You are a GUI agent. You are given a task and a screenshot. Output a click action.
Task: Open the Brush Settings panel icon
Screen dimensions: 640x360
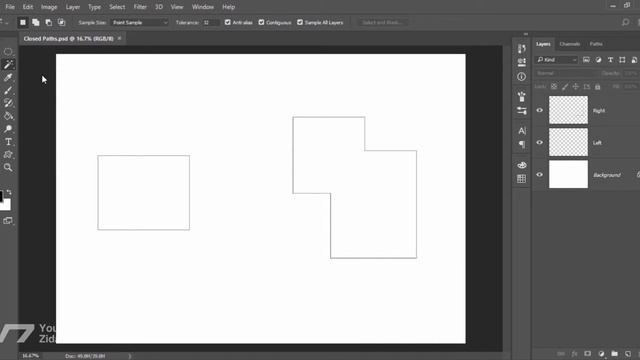522,111
